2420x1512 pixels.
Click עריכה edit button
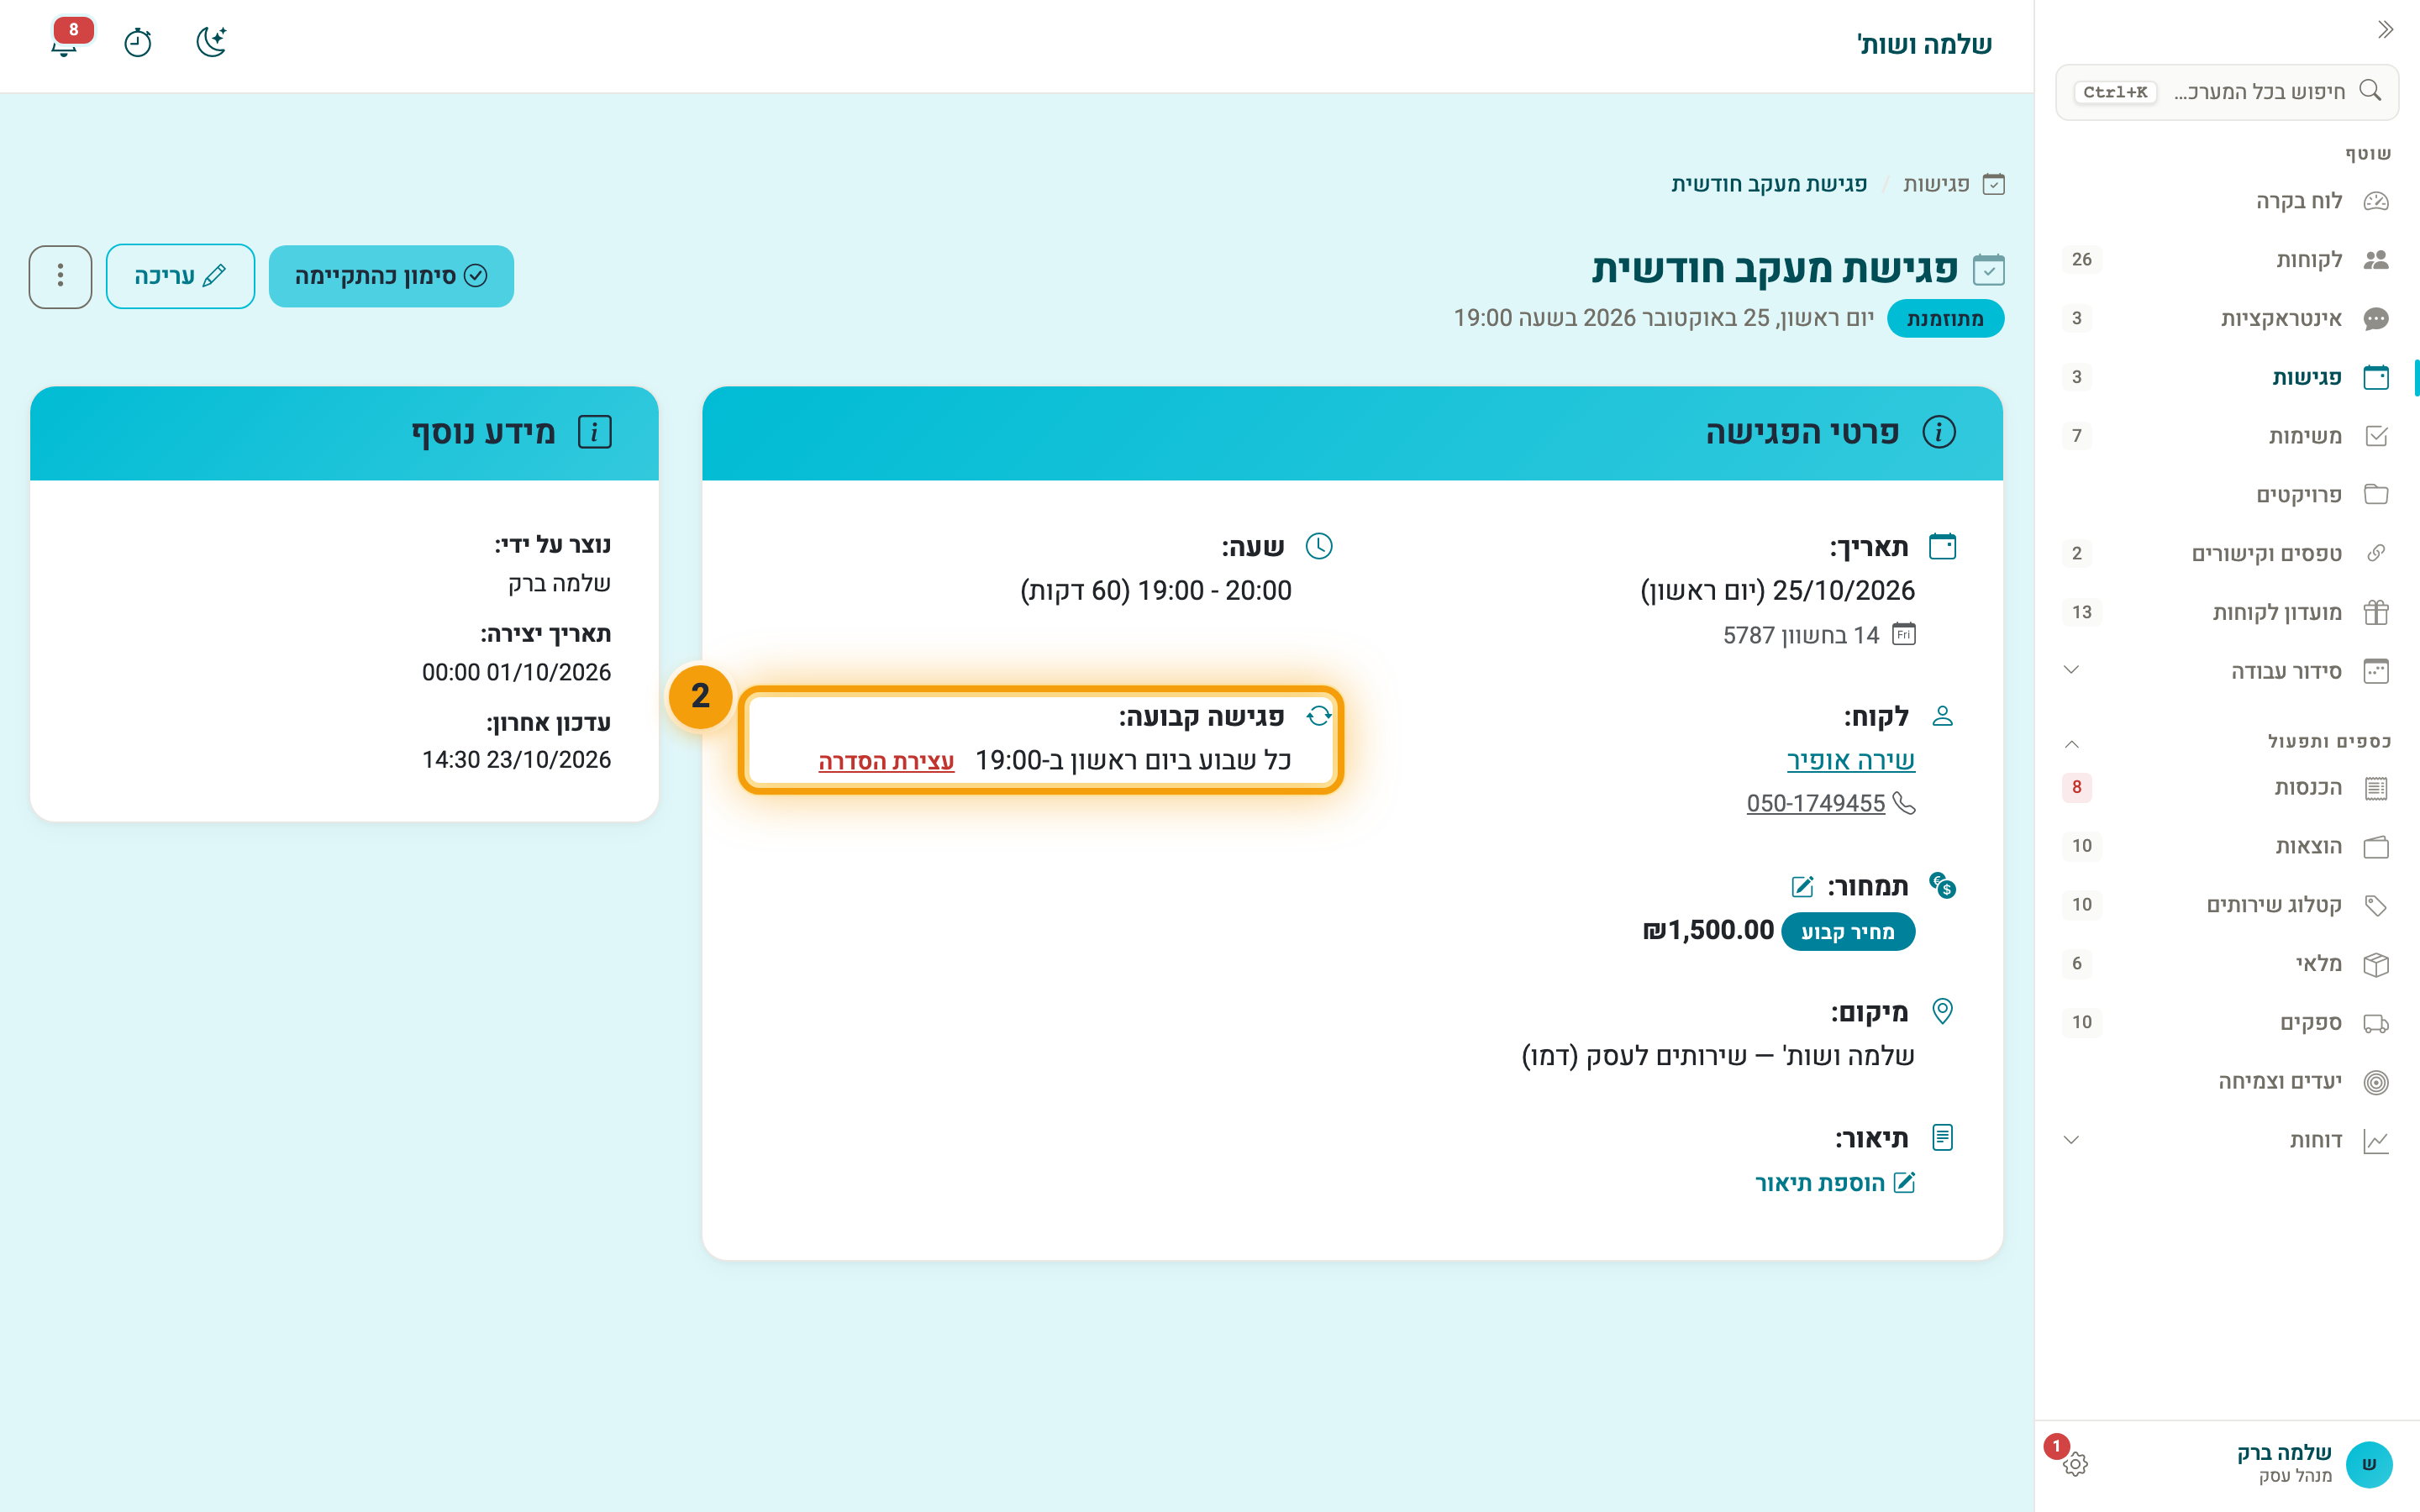pos(180,276)
